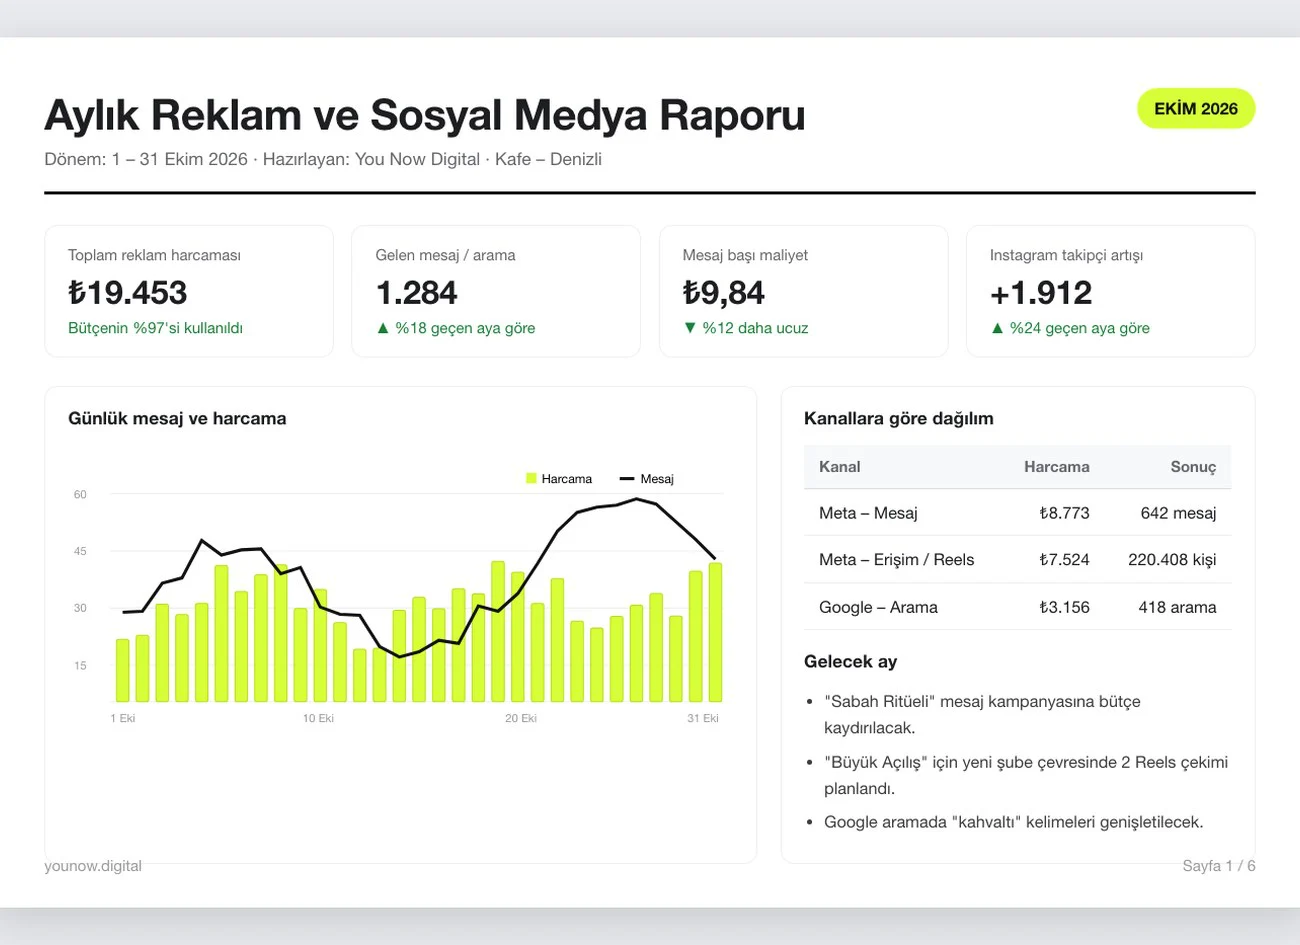
Task: Select the Meta – Mesaj row name
Action: pos(868,513)
